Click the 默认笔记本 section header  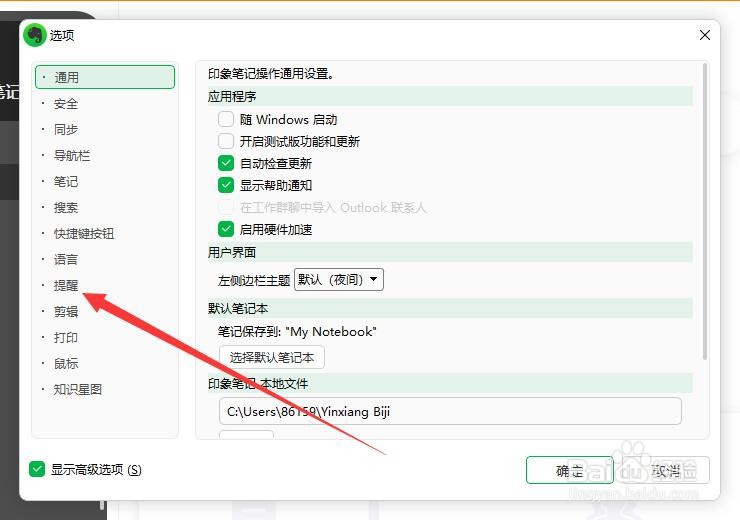pos(450,309)
